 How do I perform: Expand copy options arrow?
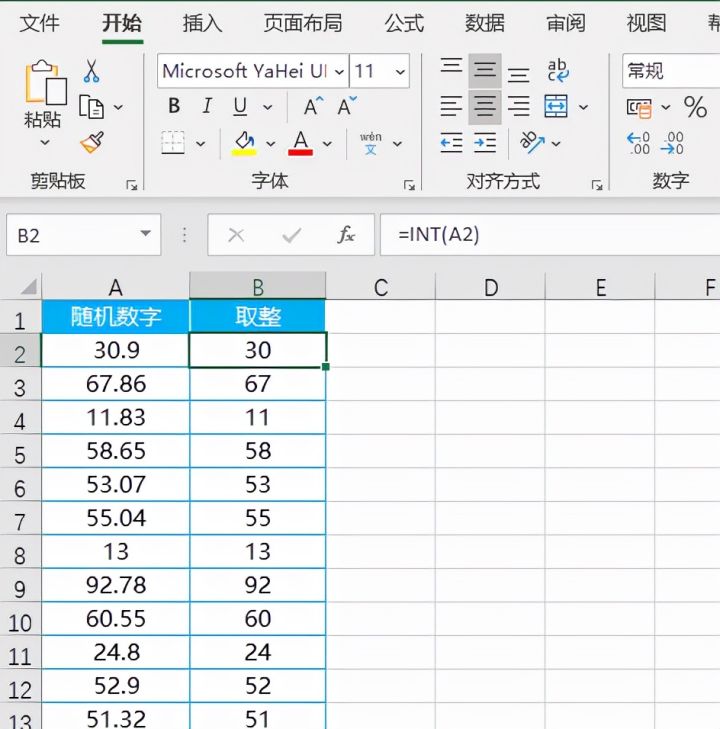(118, 107)
